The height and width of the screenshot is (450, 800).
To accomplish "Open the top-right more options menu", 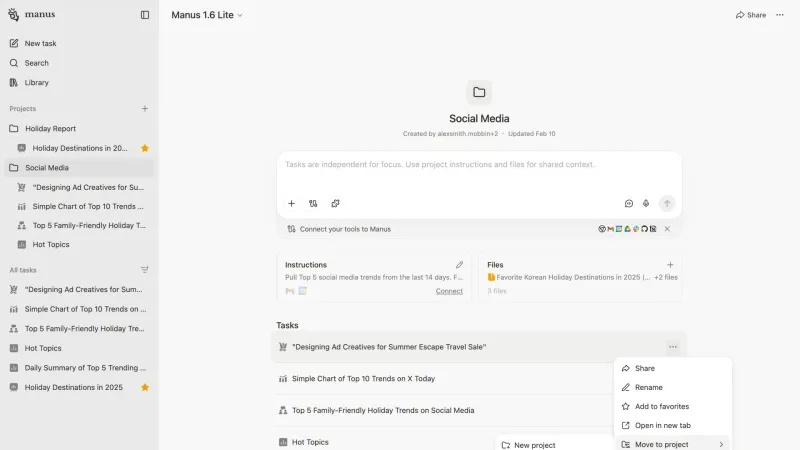I will pos(780,15).
